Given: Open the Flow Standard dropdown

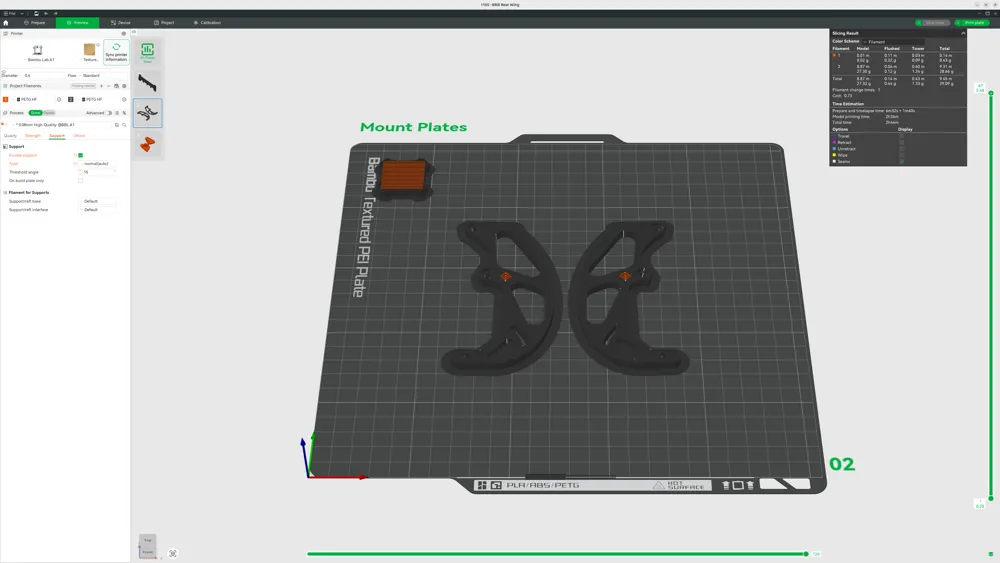Looking at the screenshot, I should (103, 75).
